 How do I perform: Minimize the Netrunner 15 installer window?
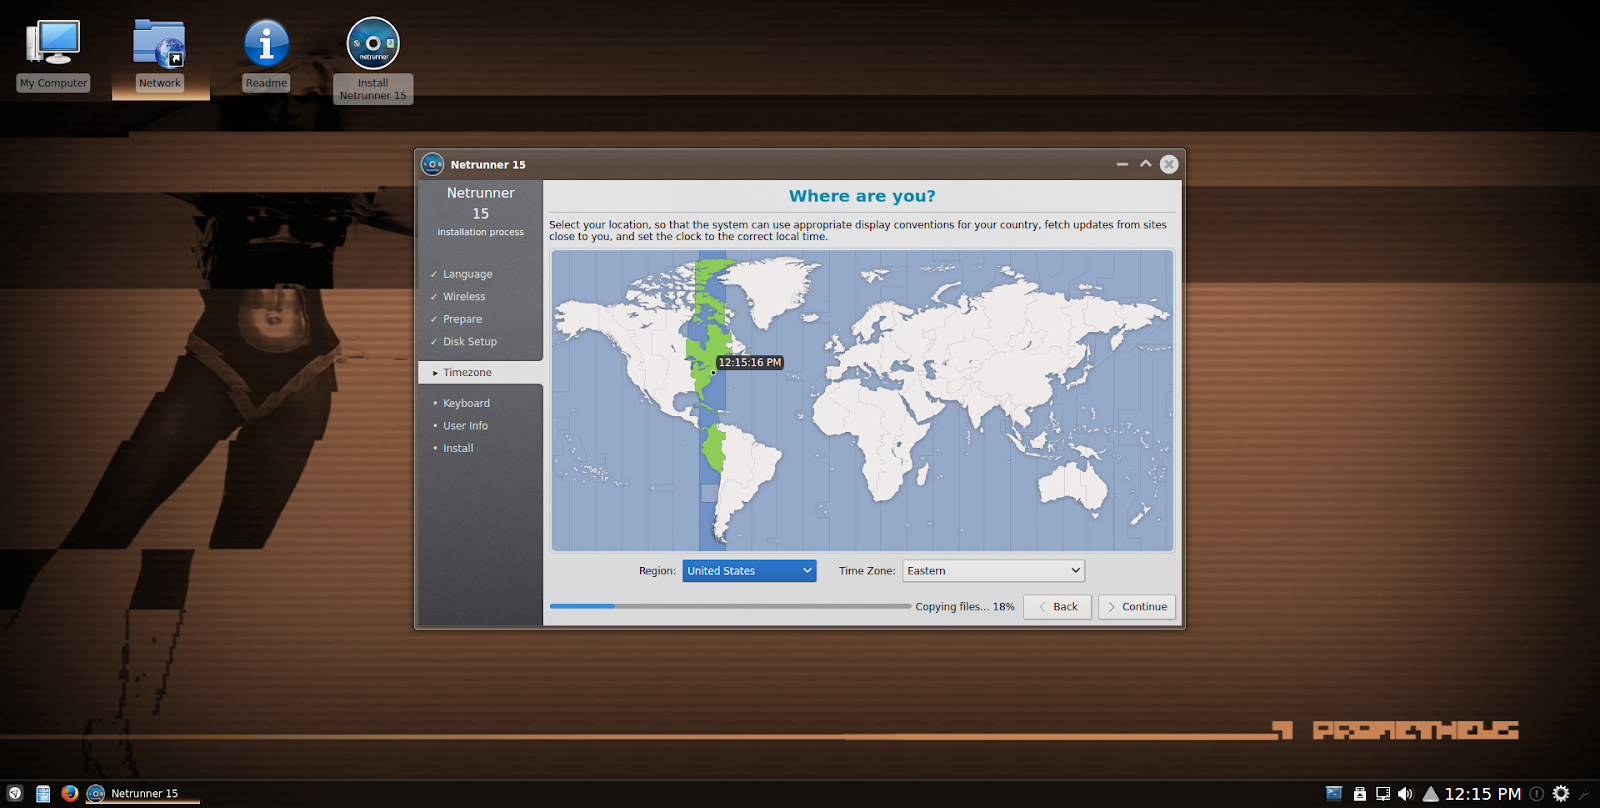point(1122,164)
